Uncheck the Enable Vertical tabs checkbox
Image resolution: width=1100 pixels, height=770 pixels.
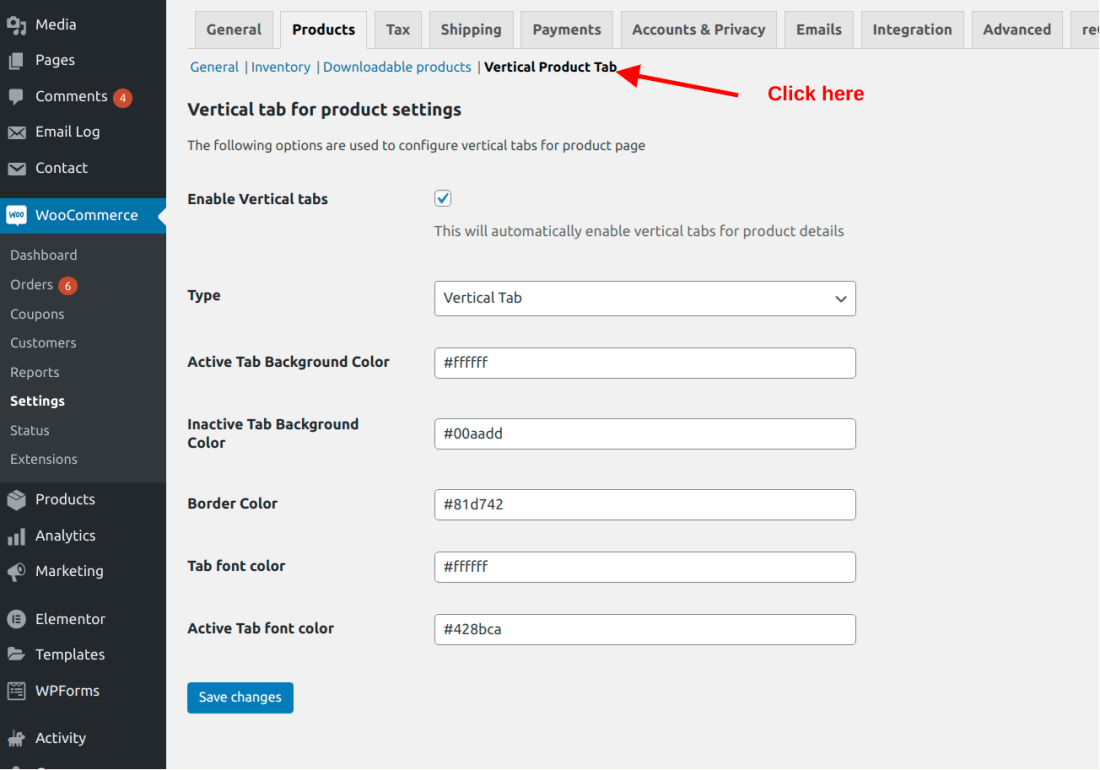(x=442, y=198)
